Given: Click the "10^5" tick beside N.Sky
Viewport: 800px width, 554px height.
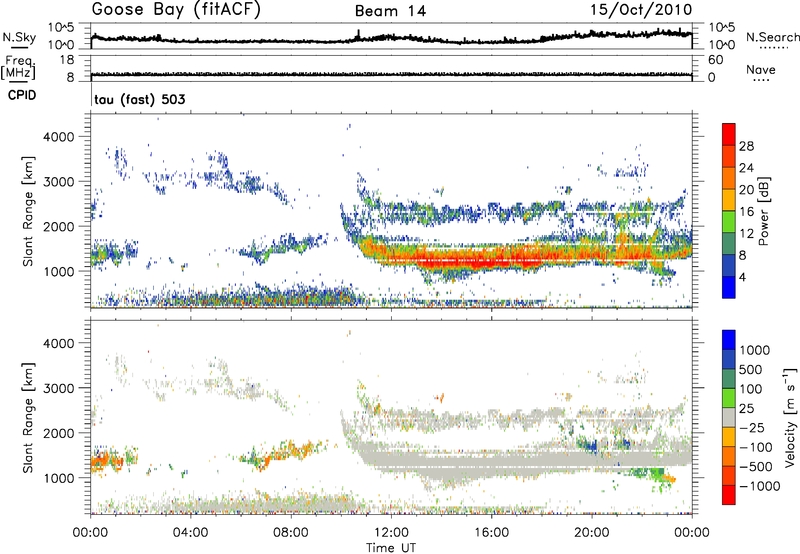Looking at the screenshot, I should [61, 28].
